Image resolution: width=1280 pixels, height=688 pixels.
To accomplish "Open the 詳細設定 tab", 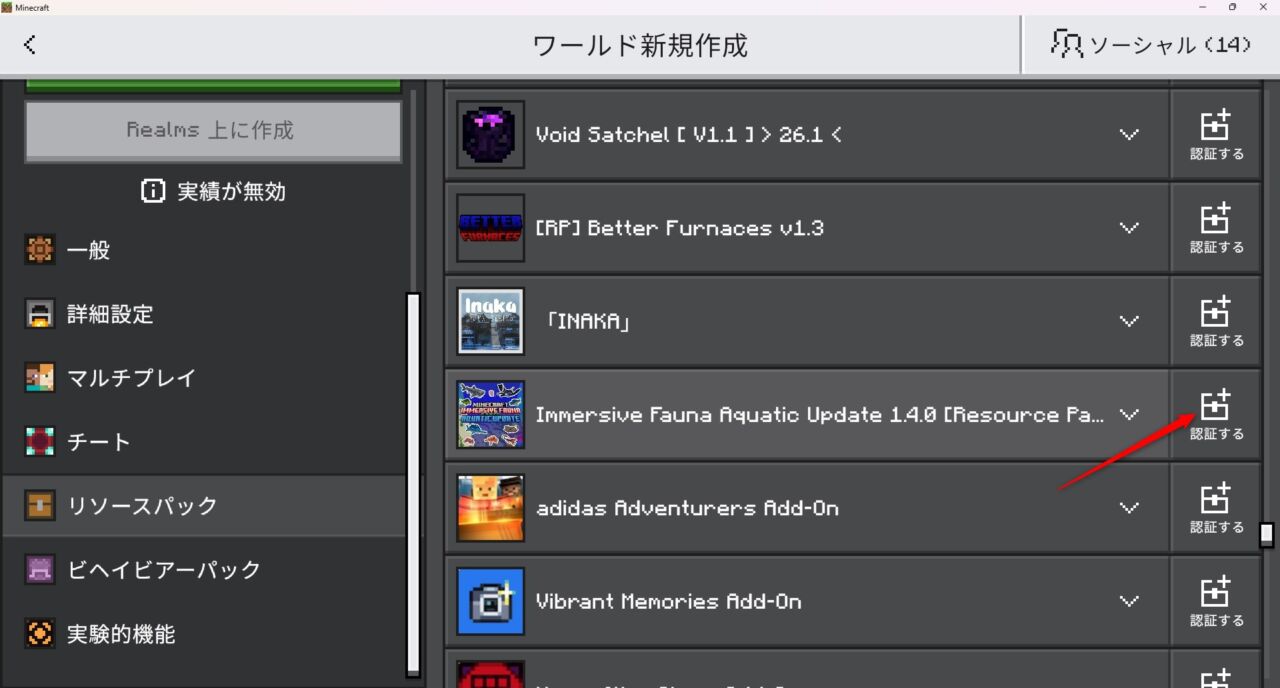I will tap(205, 314).
